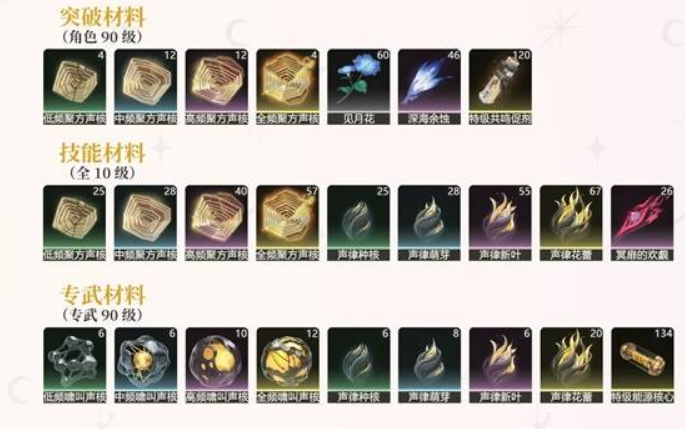Select the 深海余烛 material icon
The height and width of the screenshot is (429, 685).
click(429, 86)
